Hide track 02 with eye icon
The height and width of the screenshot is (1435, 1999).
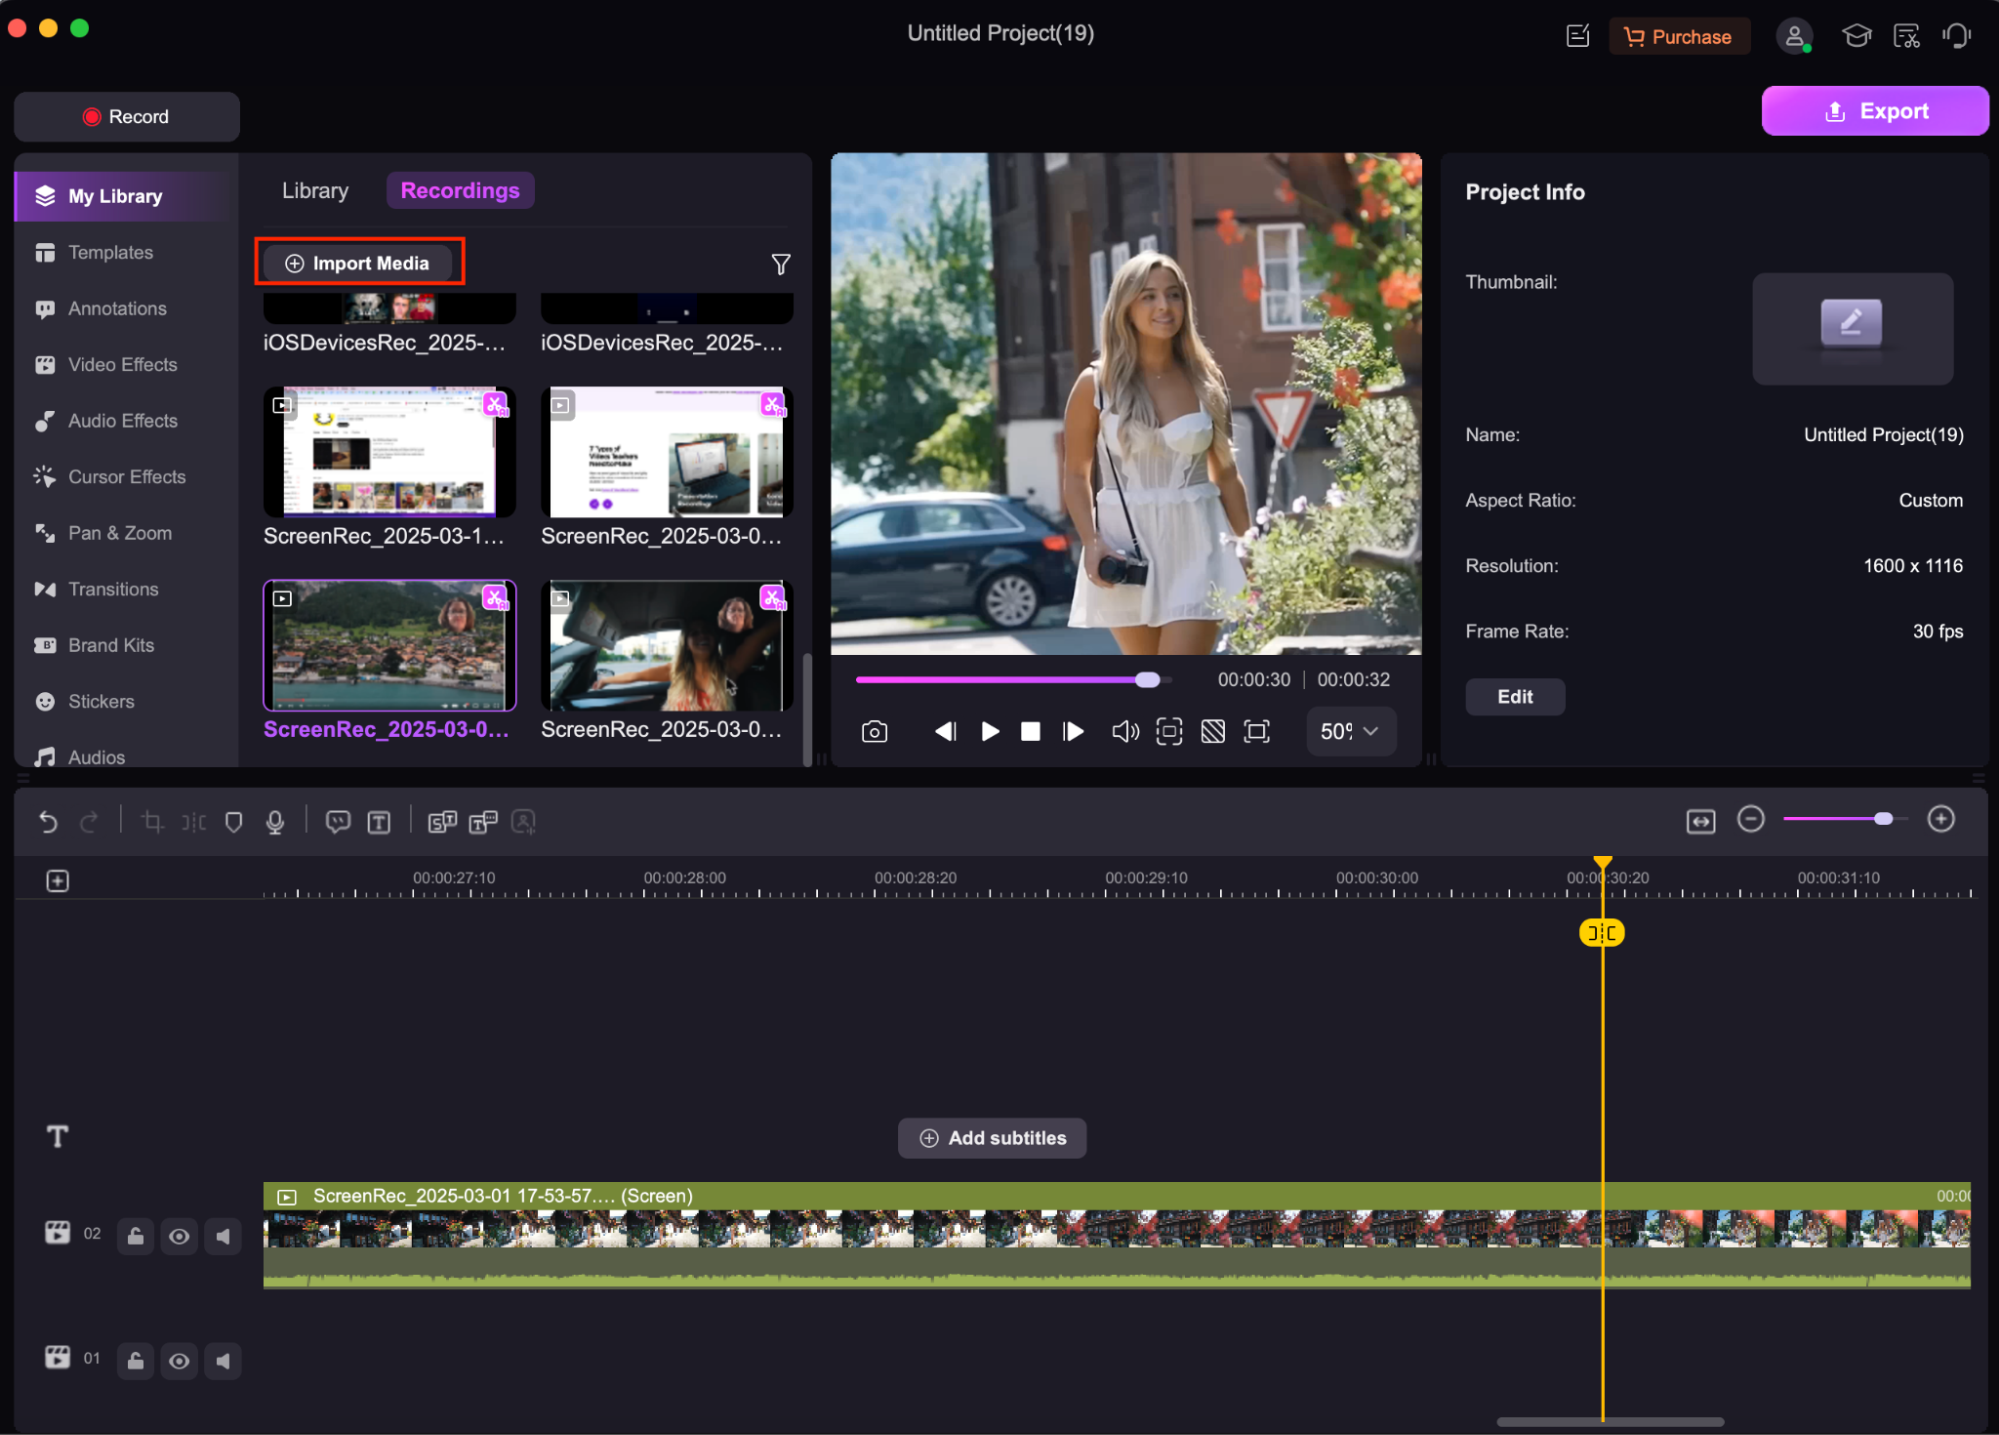point(179,1237)
